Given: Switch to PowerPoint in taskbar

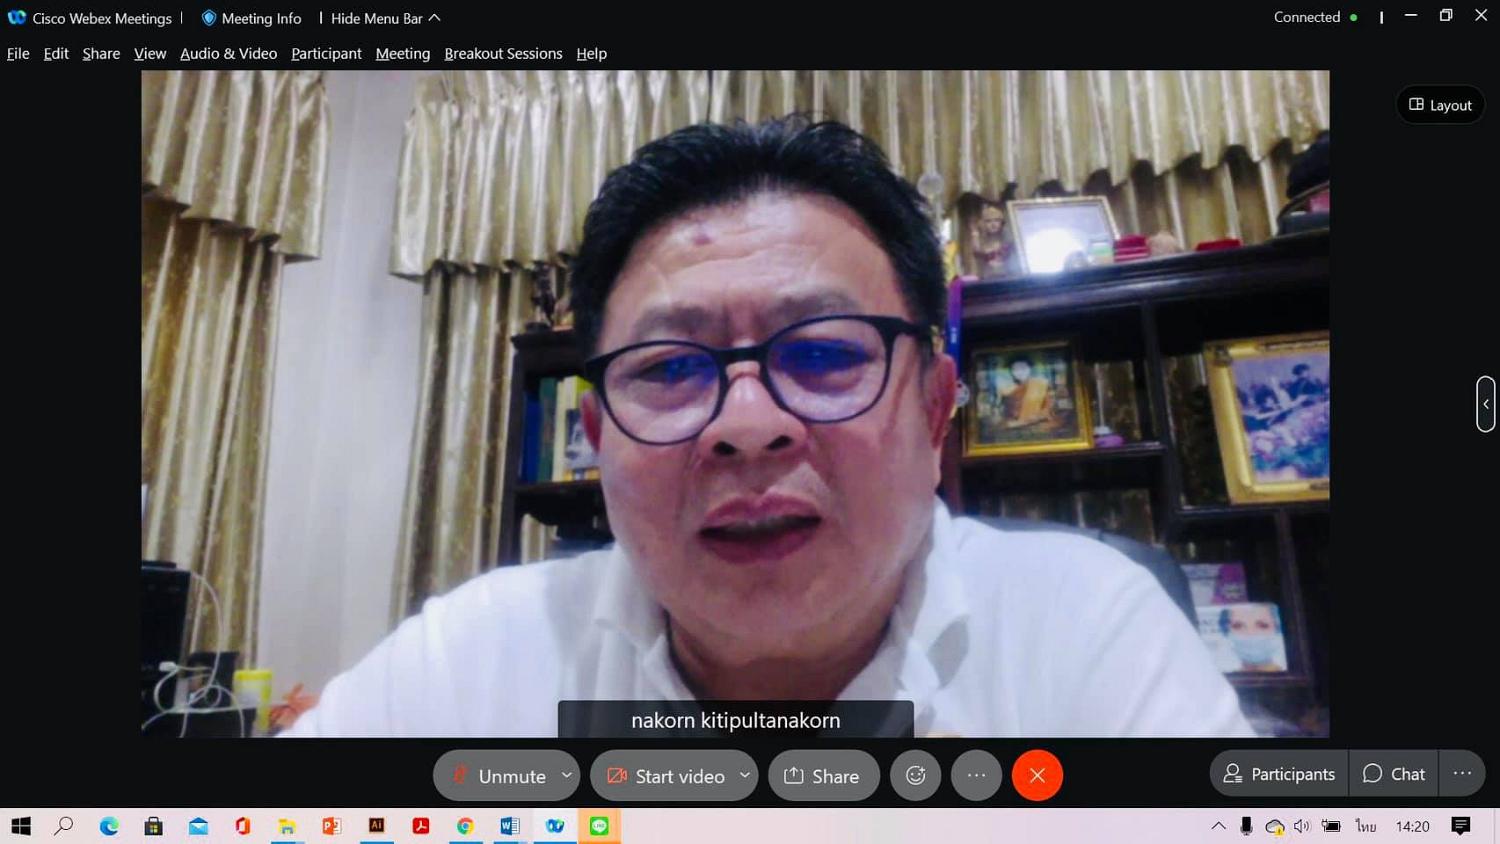Looking at the screenshot, I should 331,826.
